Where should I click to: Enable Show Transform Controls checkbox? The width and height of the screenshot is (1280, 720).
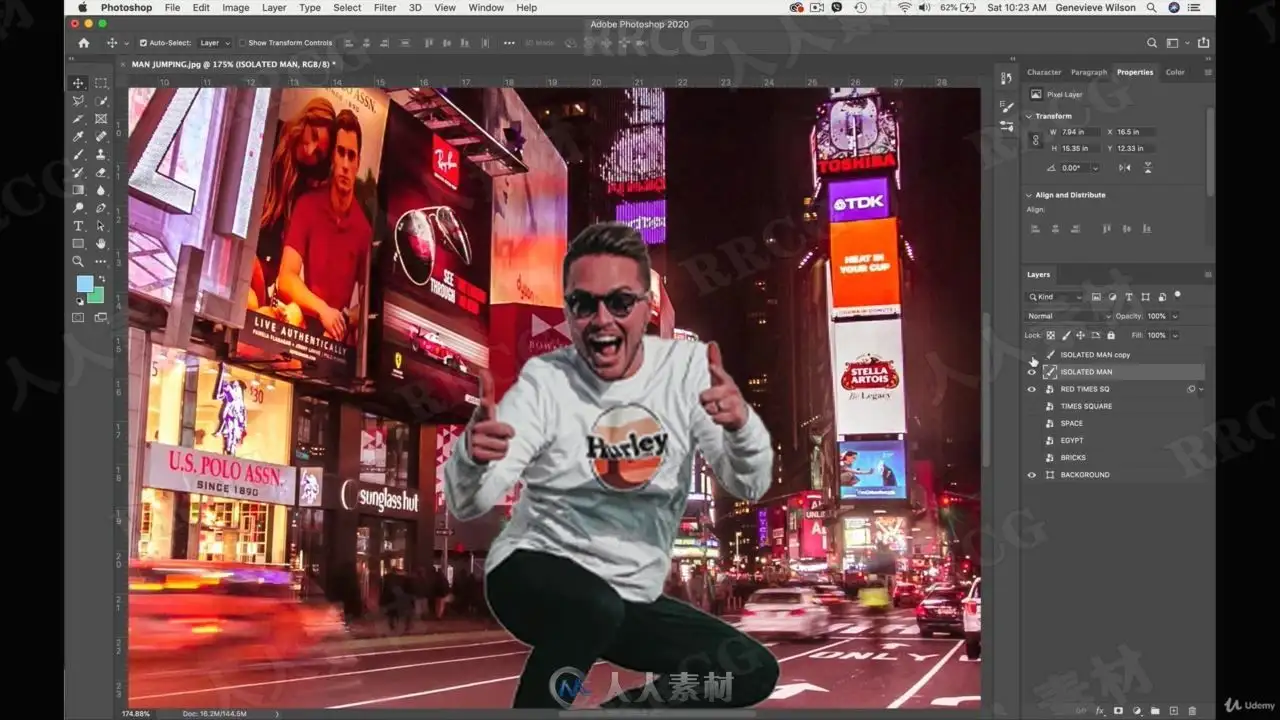click(242, 43)
